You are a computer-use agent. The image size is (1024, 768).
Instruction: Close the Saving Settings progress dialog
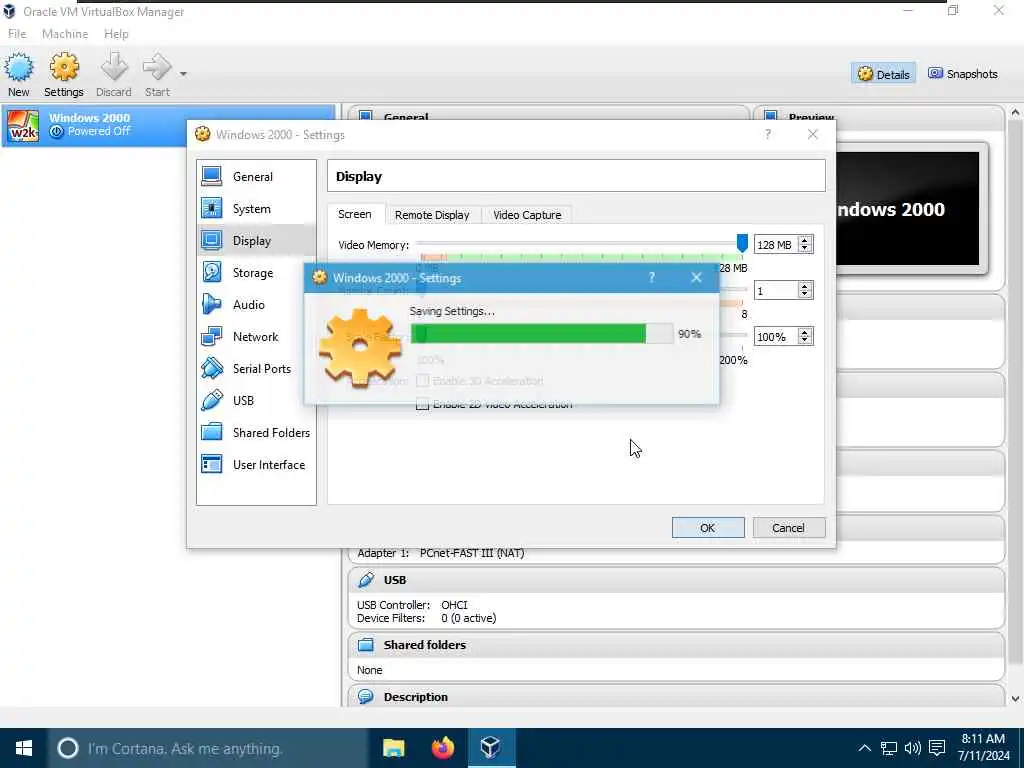click(696, 278)
